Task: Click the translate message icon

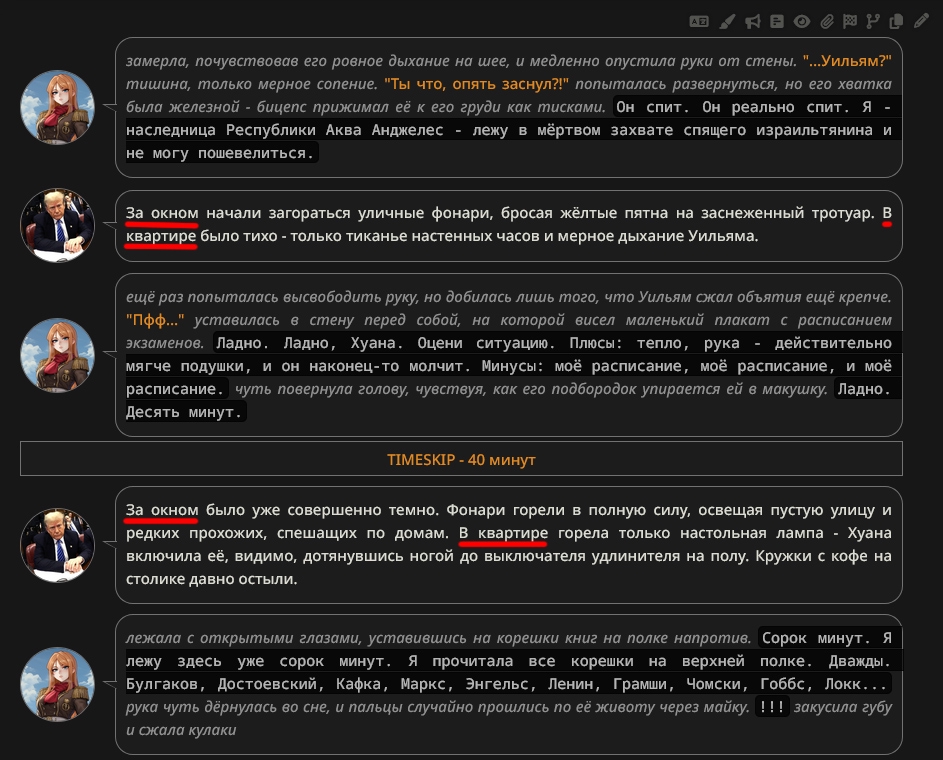Action: coord(699,22)
